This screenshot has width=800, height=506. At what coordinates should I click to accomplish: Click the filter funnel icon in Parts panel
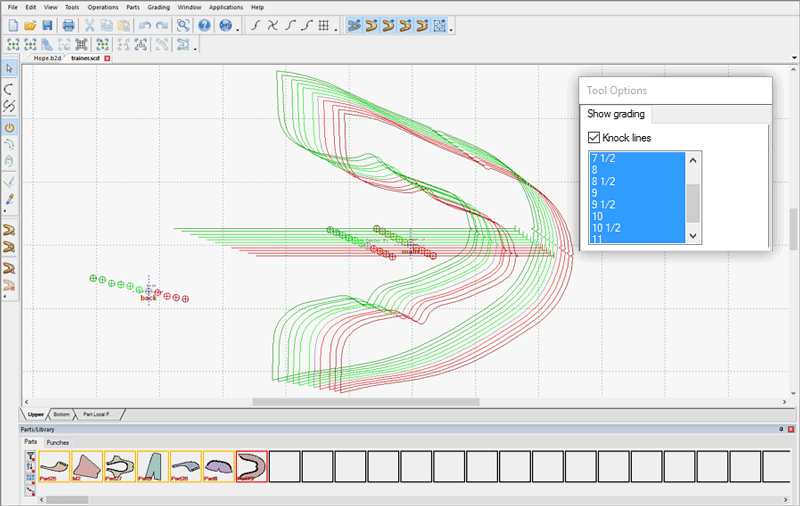click(31, 456)
